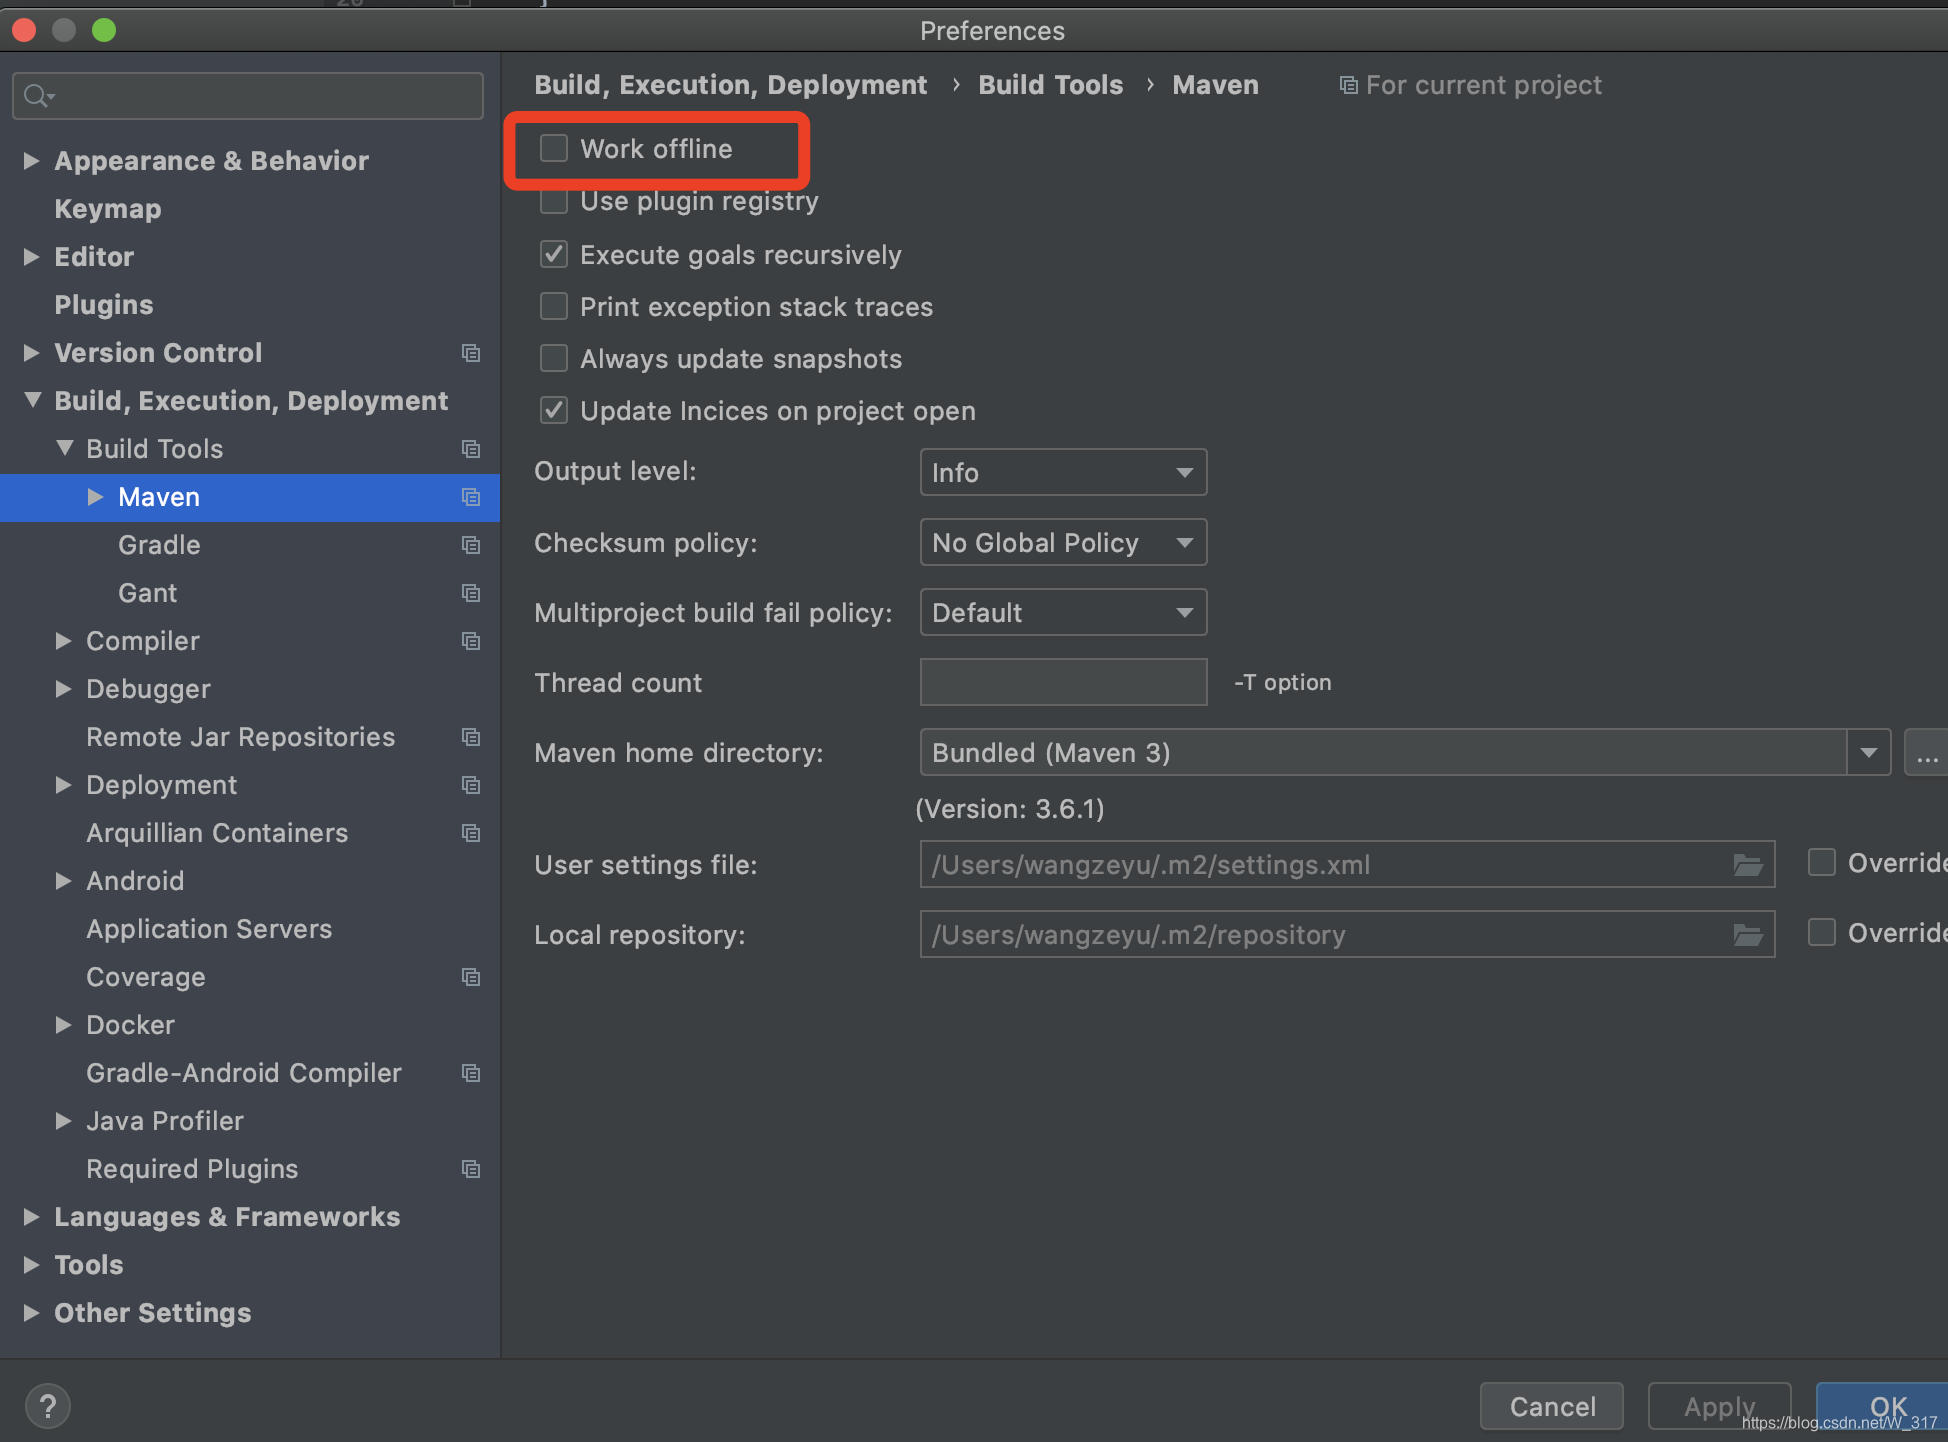This screenshot has width=1948, height=1442.
Task: Click the Cancel button
Action: 1551,1406
